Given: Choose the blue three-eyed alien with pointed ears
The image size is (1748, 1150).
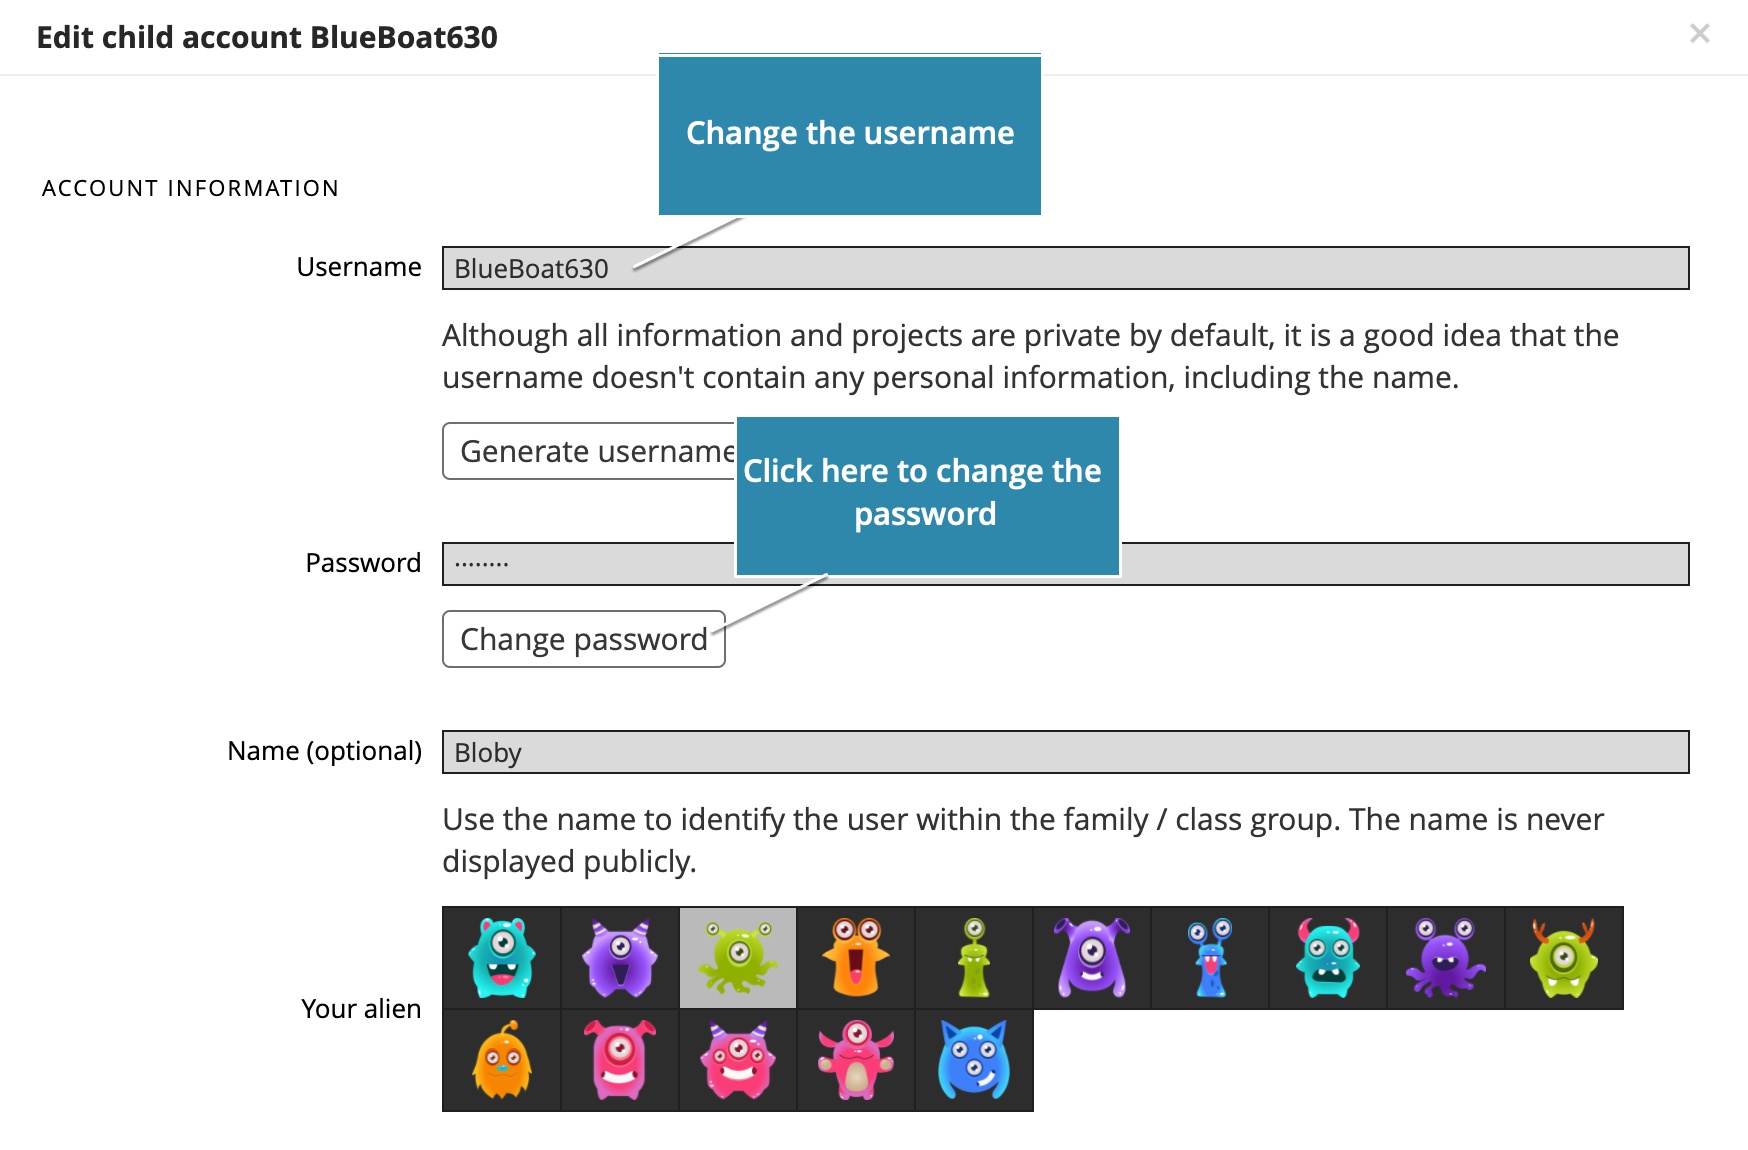Looking at the screenshot, I should tap(974, 1060).
